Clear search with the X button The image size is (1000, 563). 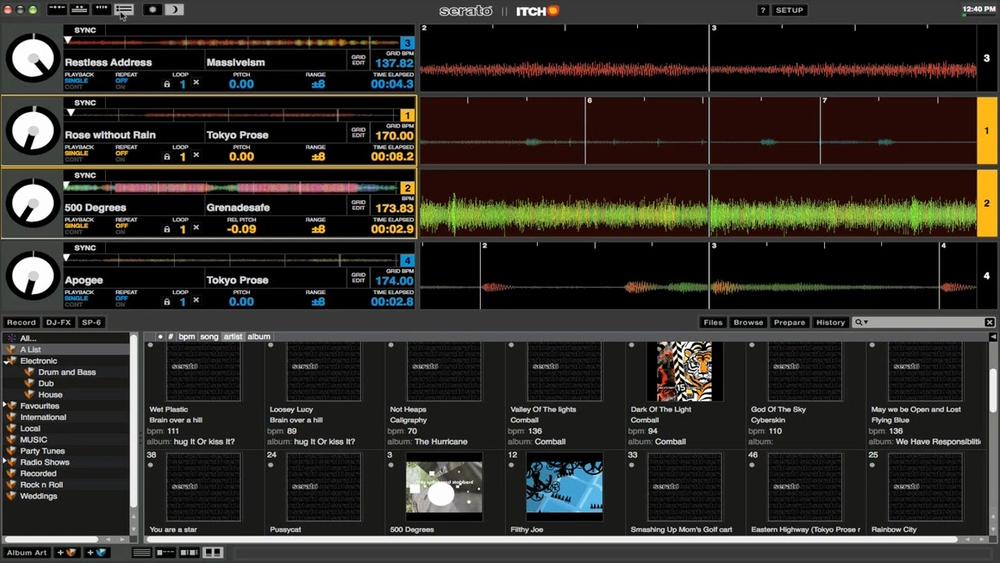(990, 323)
